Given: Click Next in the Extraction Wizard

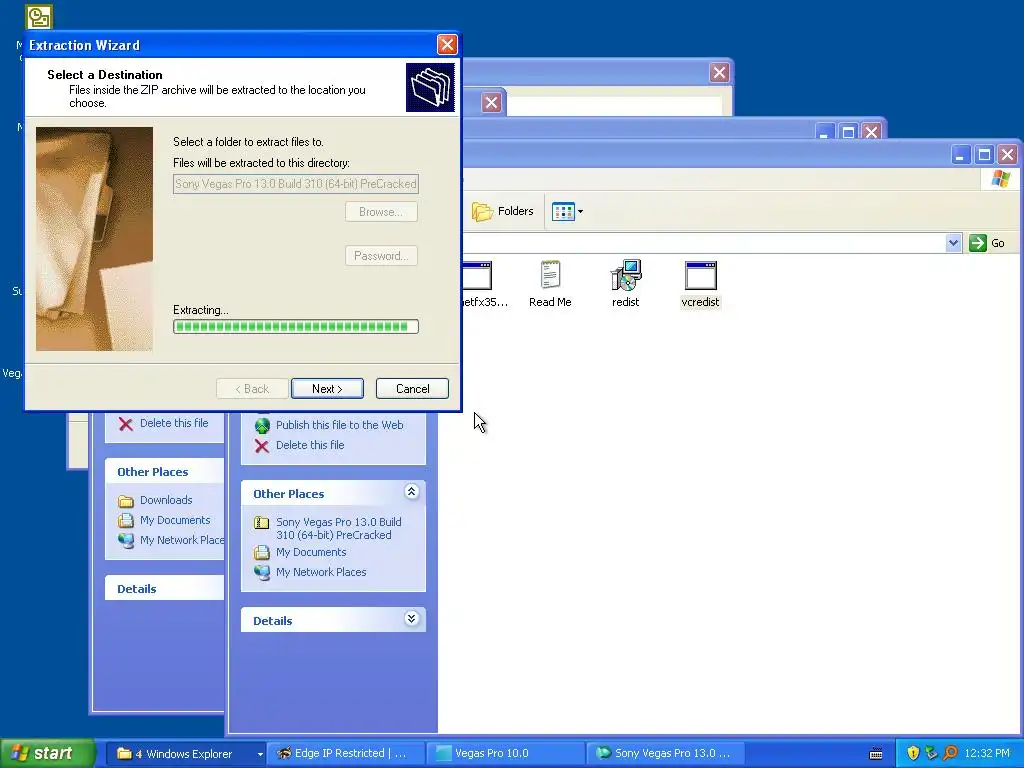Looking at the screenshot, I should click(x=327, y=389).
